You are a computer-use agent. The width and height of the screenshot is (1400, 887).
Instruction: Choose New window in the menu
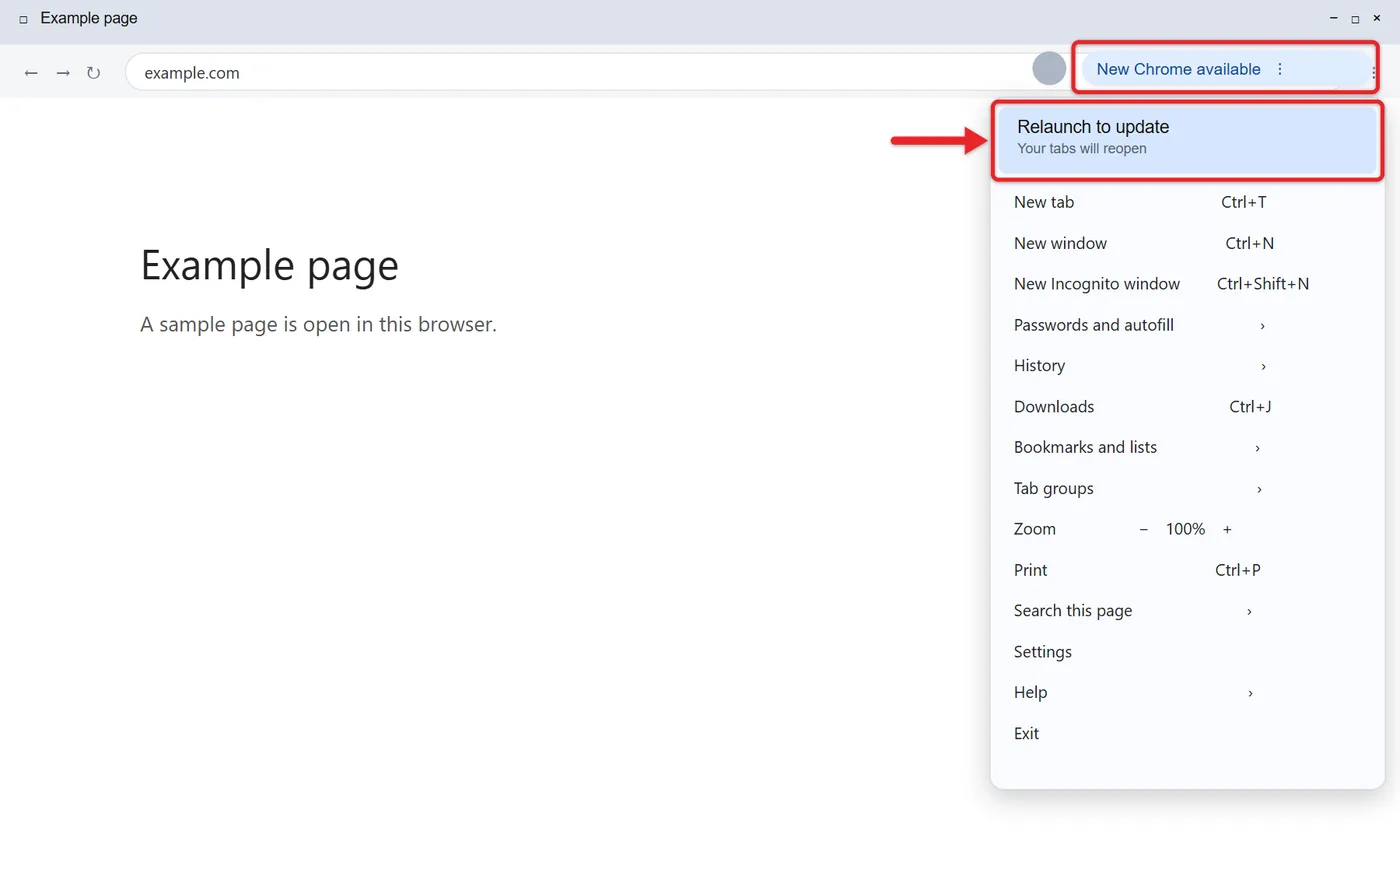point(1187,243)
